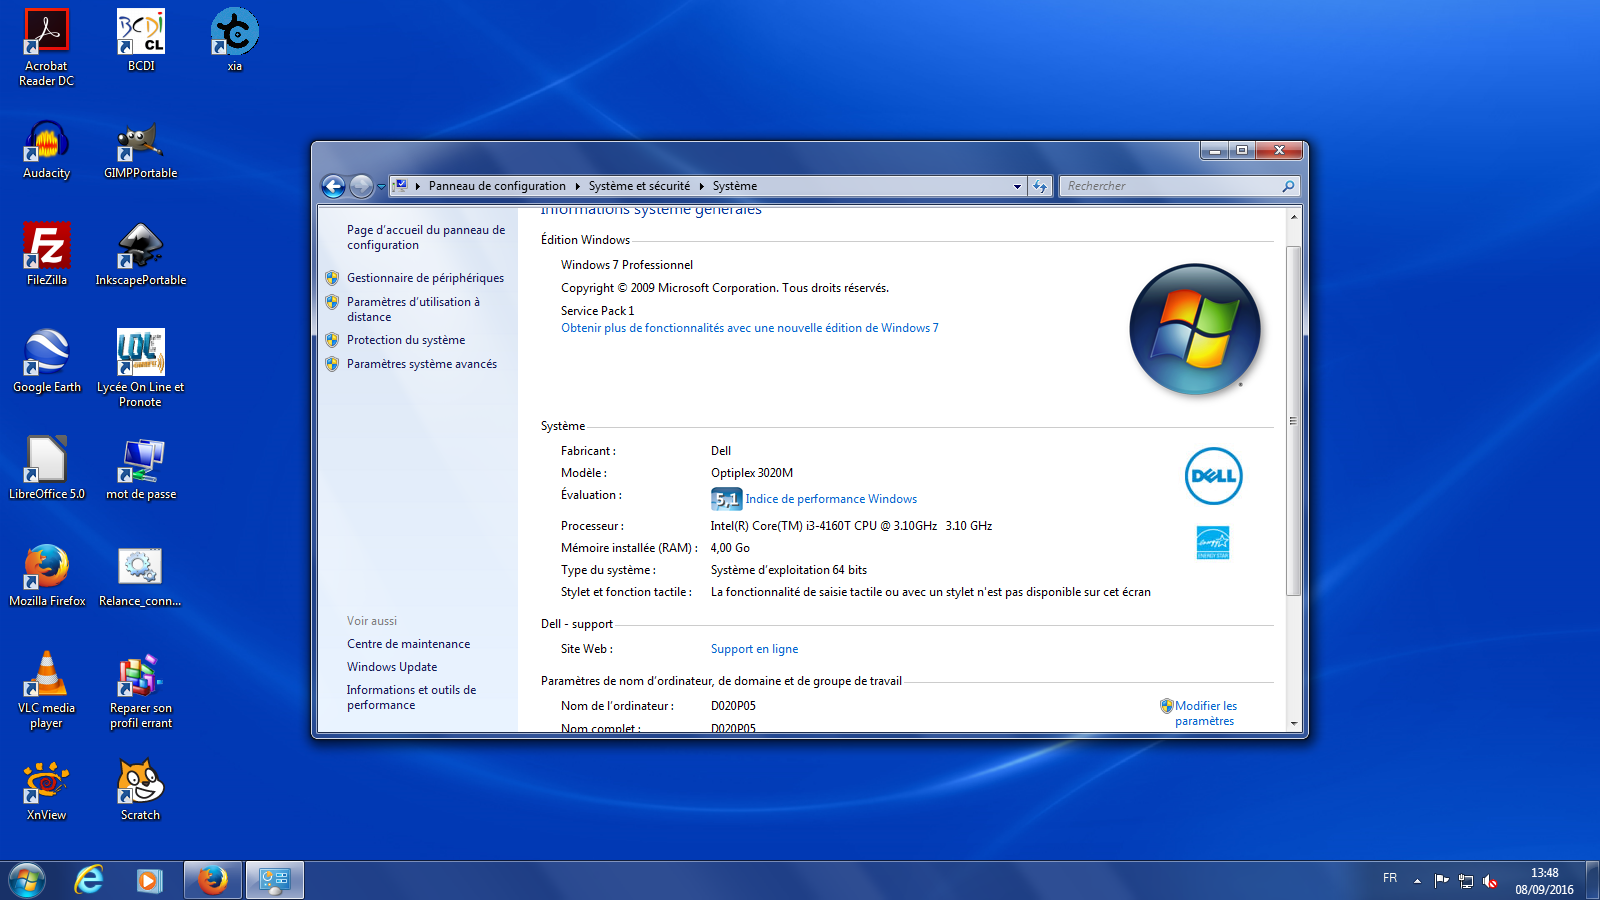Screen dimensions: 1600x900
Task: Click the Système breadcrumb item
Action: [735, 186]
